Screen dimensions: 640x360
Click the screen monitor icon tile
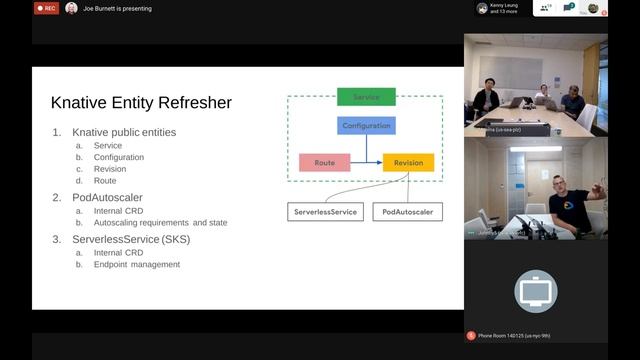(536, 291)
